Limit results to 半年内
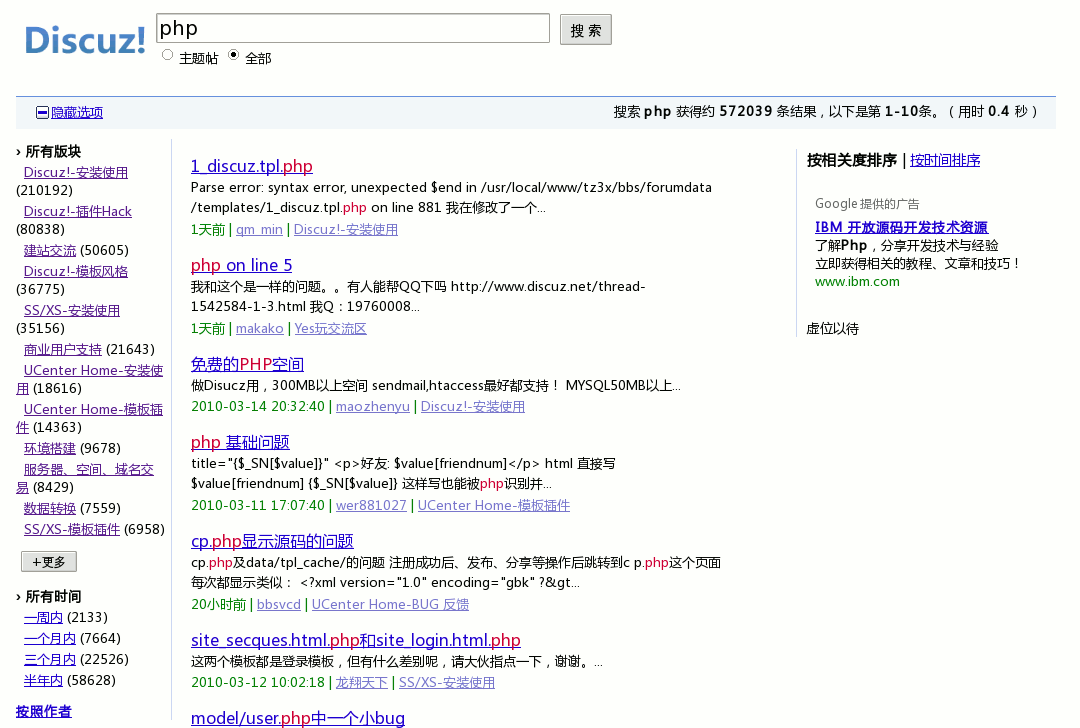 [x=43, y=680]
